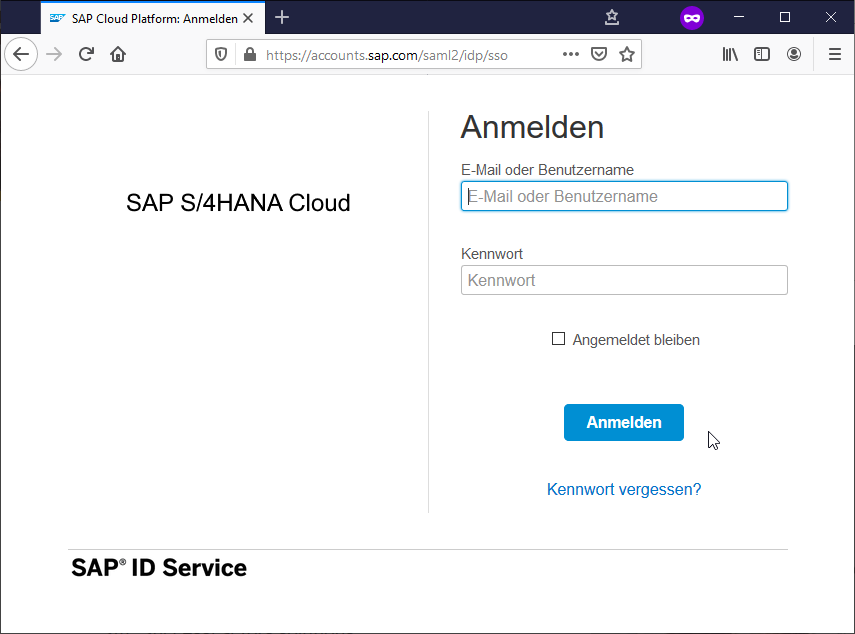Viewport: 855px width, 634px height.
Task: Click the title bar star tray icon
Action: pos(612,17)
